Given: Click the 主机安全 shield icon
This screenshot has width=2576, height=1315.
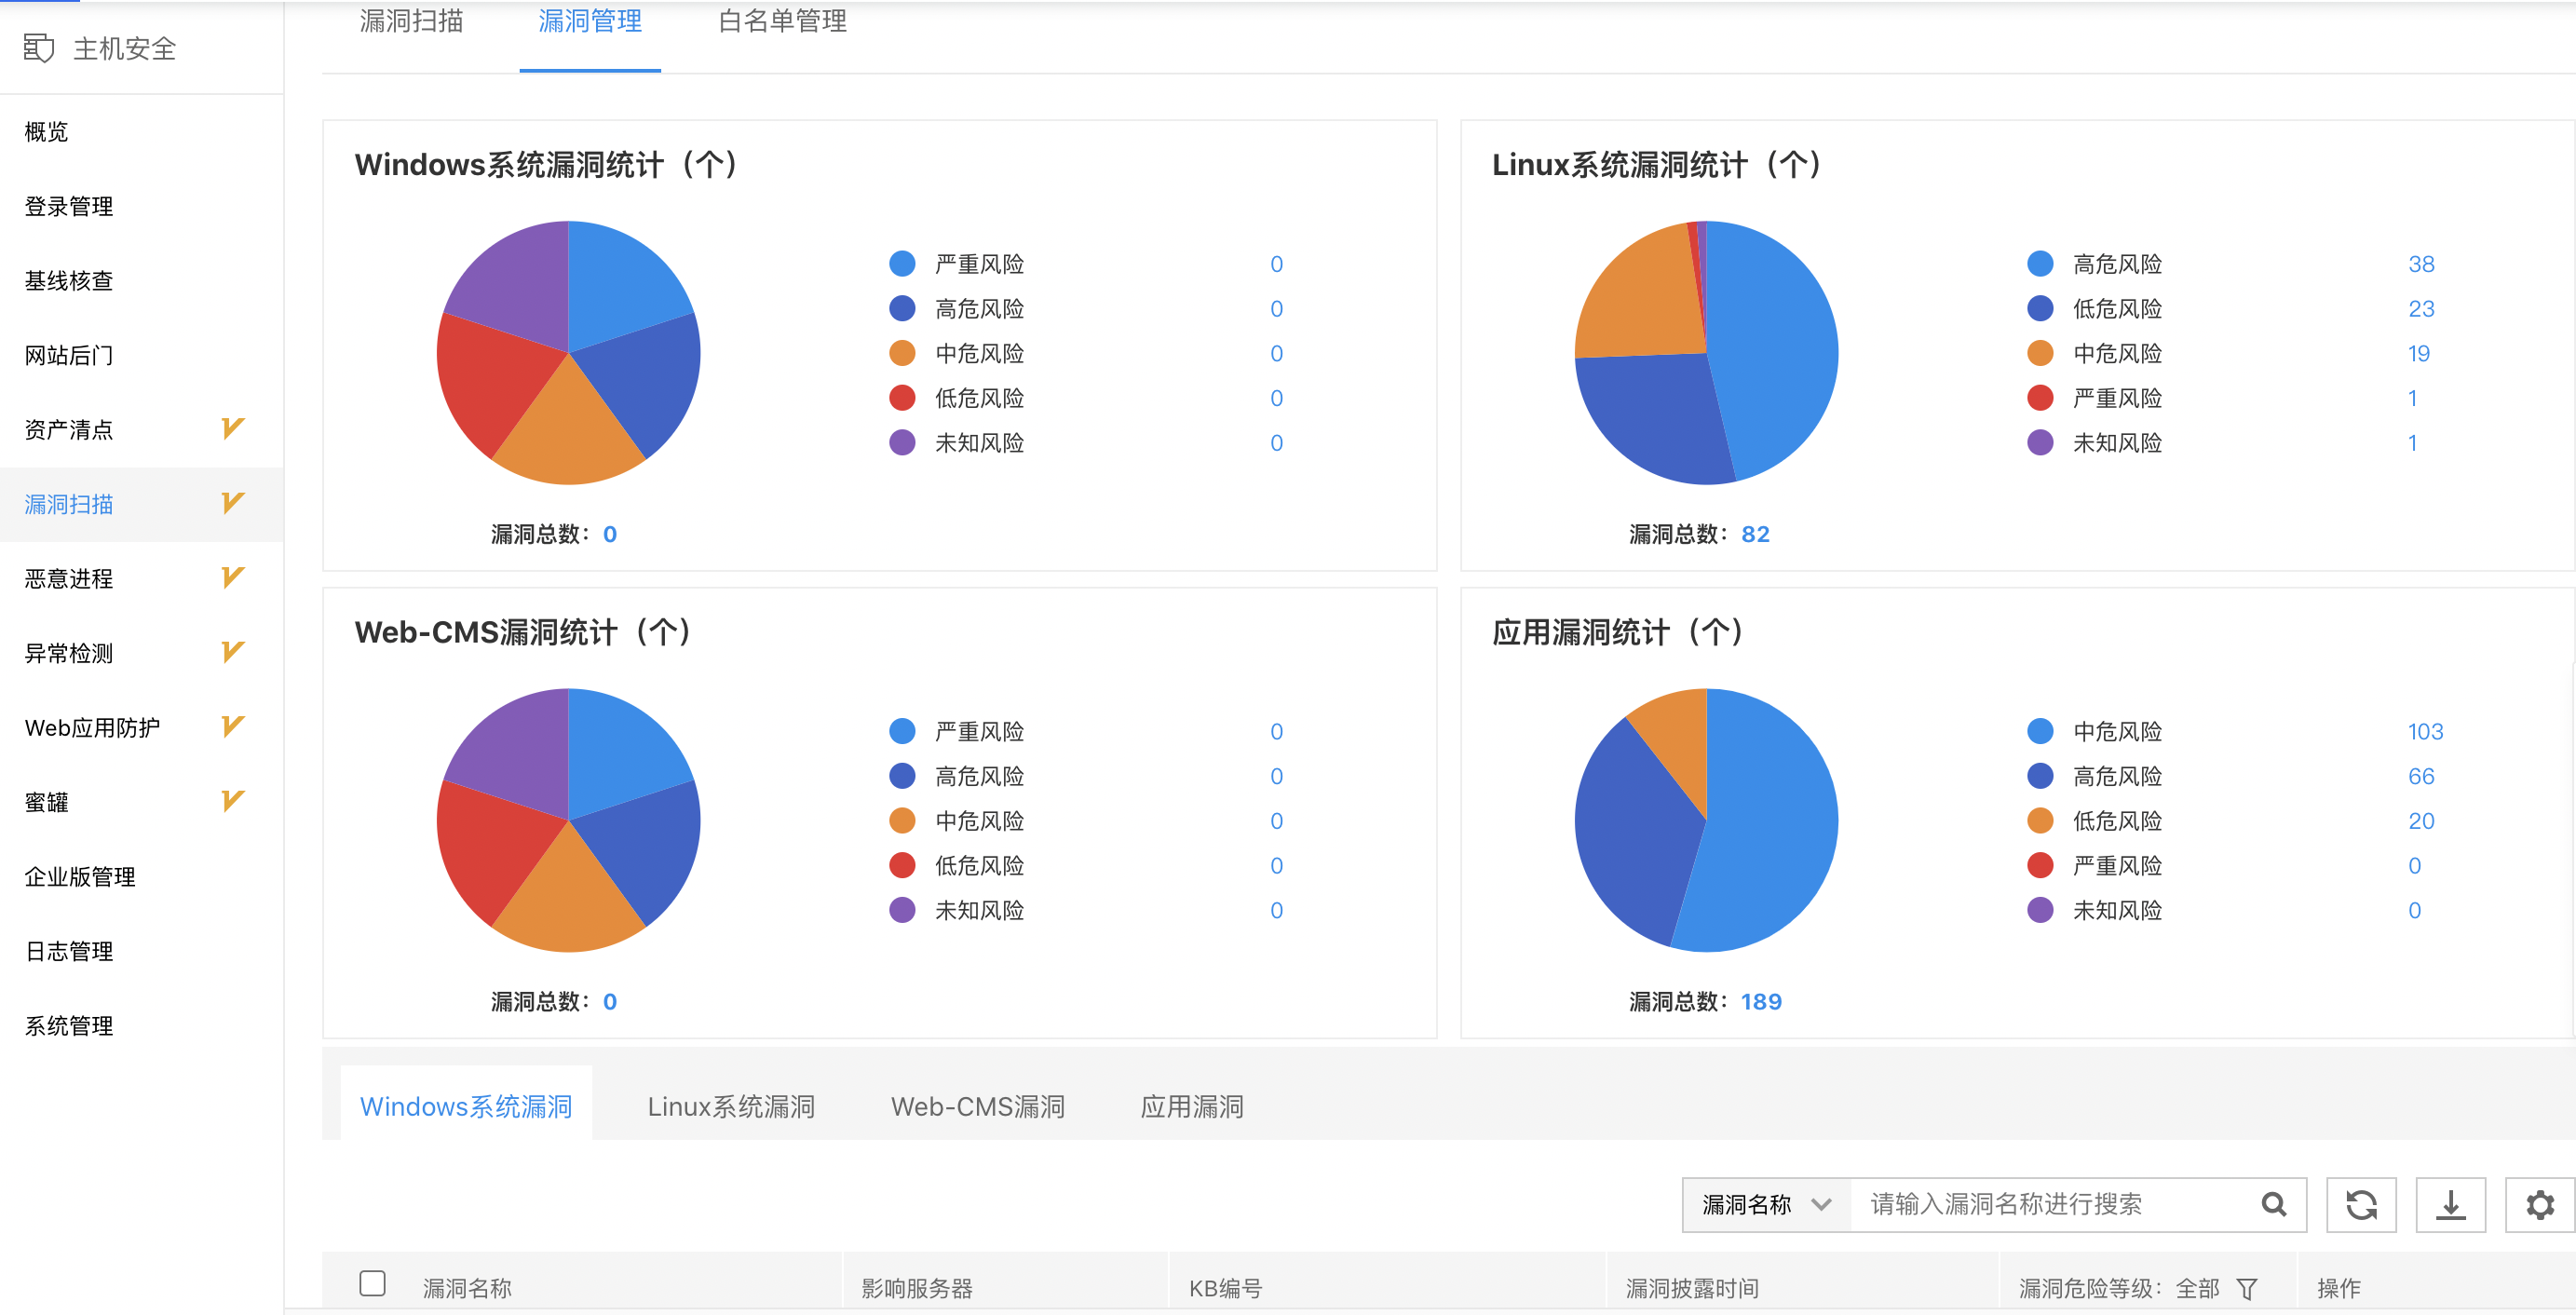Looking at the screenshot, I should point(38,47).
